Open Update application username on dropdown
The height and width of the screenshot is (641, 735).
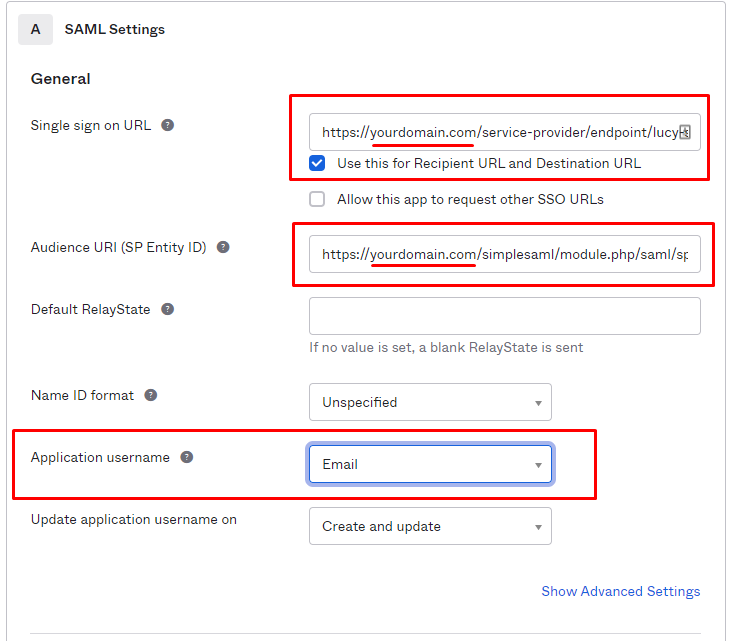(430, 526)
